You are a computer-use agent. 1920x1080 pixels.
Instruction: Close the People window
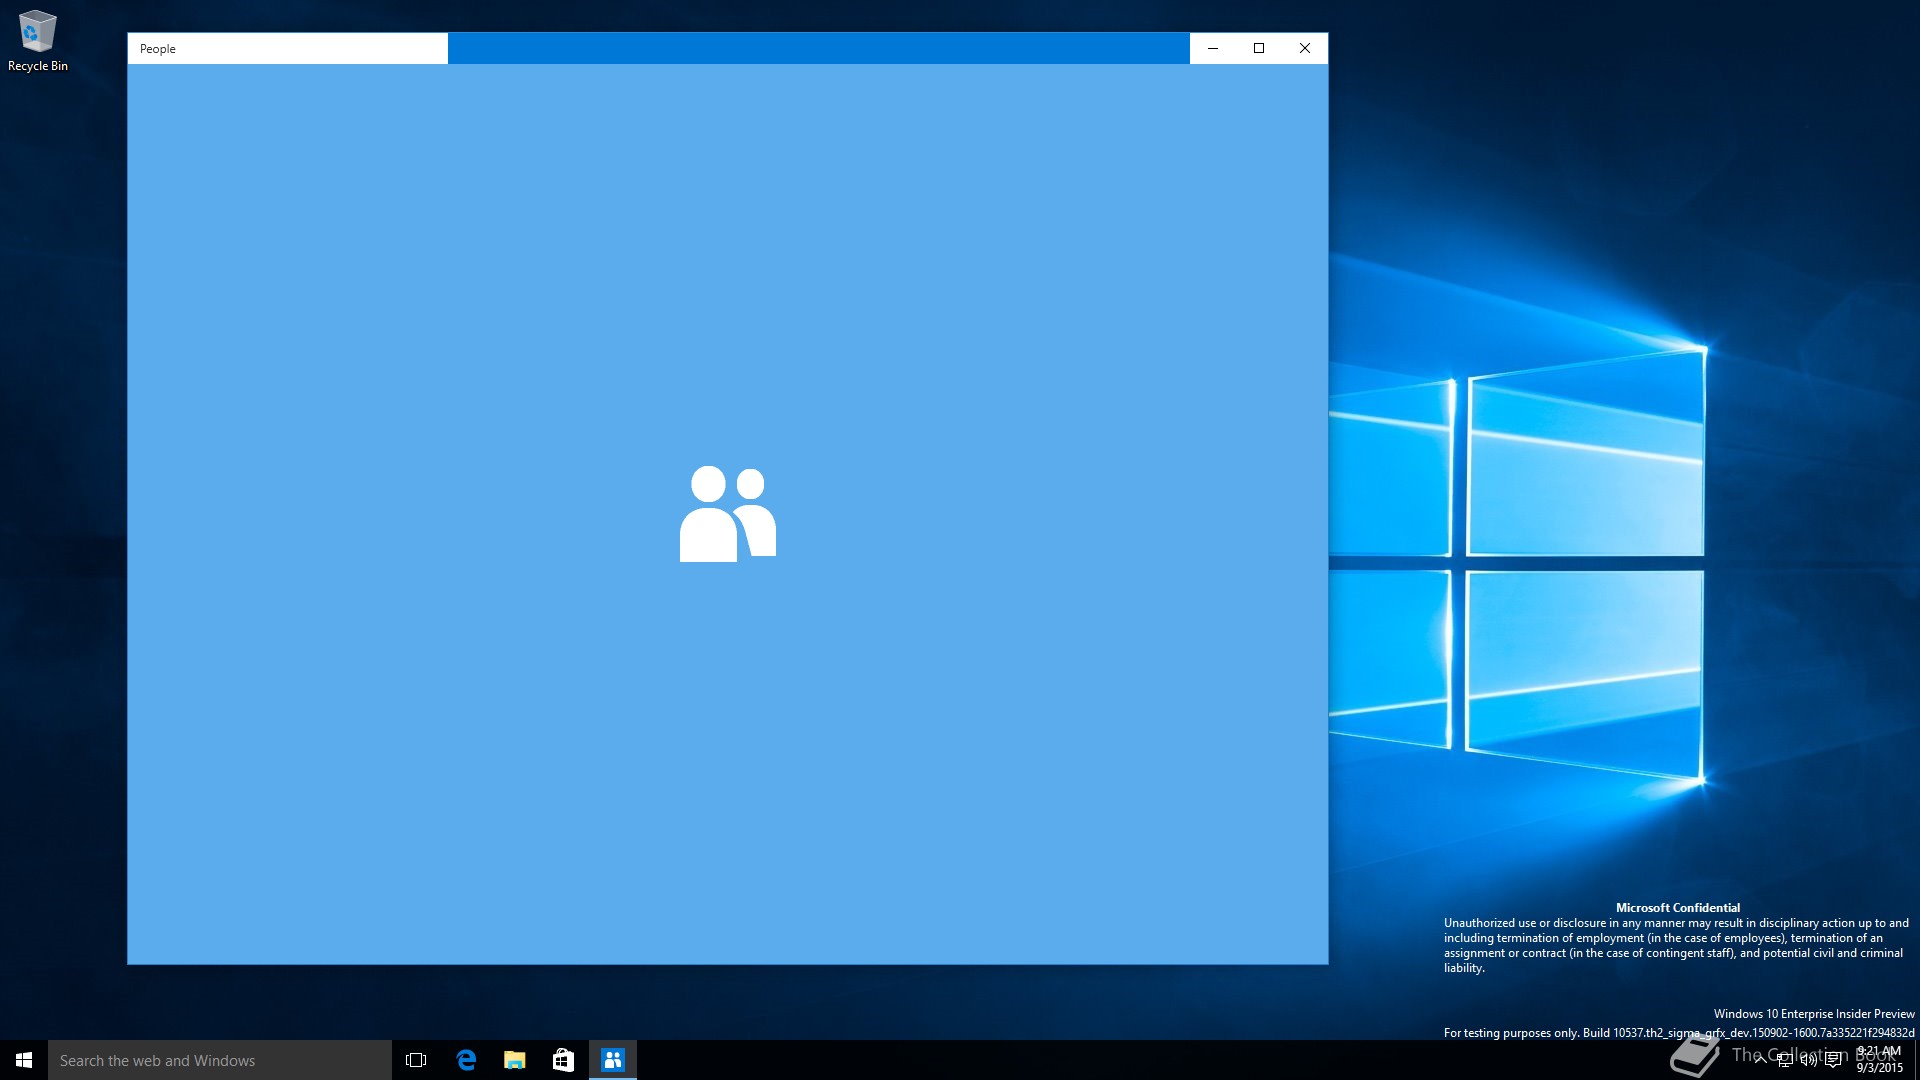coord(1305,48)
